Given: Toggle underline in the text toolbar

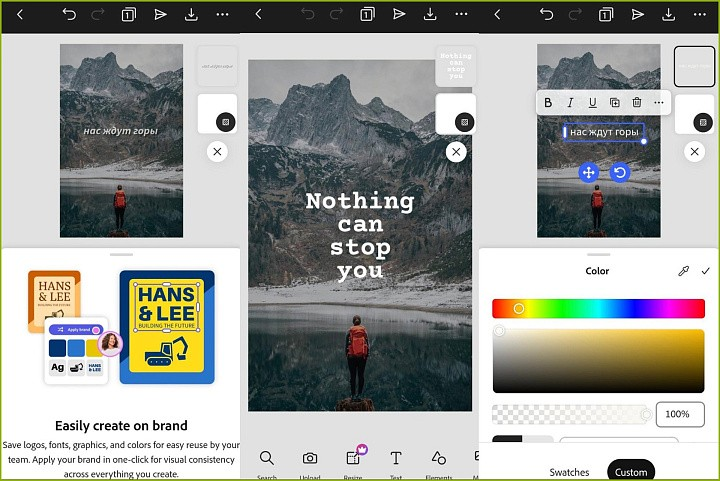Looking at the screenshot, I should (x=592, y=102).
